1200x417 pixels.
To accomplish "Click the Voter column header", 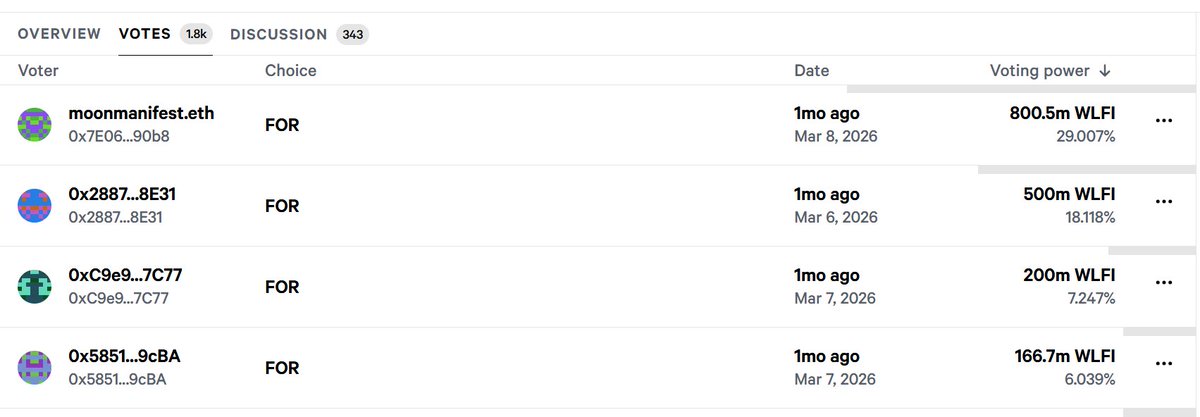I will click(x=38, y=71).
